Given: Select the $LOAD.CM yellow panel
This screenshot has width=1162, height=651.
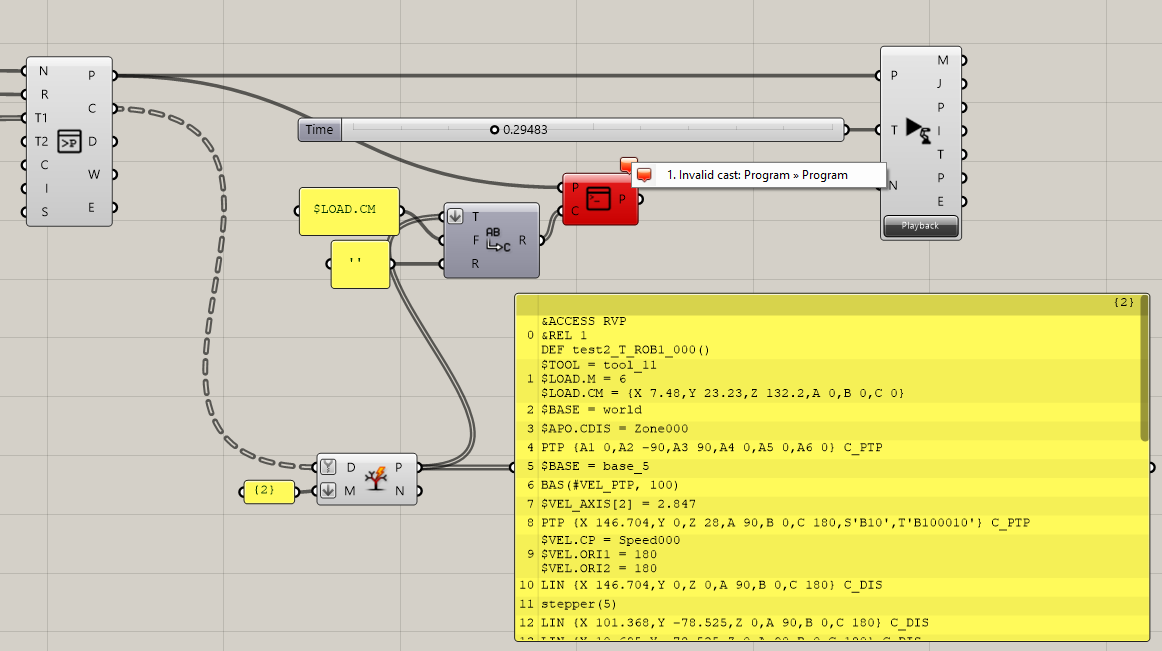Looking at the screenshot, I should 349,211.
